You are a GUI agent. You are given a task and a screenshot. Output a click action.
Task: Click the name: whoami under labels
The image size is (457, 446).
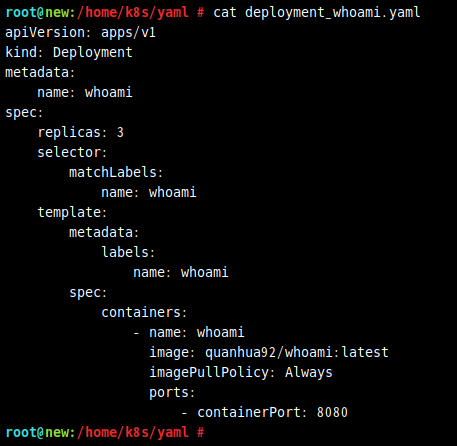point(181,272)
